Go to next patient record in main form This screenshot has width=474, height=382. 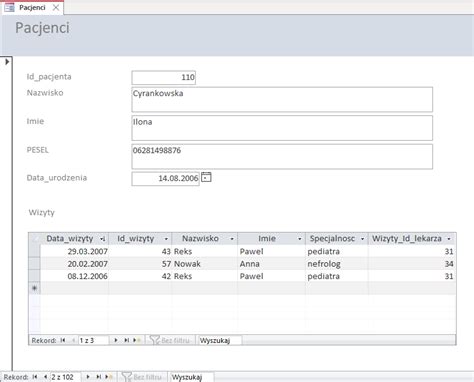coord(88,377)
